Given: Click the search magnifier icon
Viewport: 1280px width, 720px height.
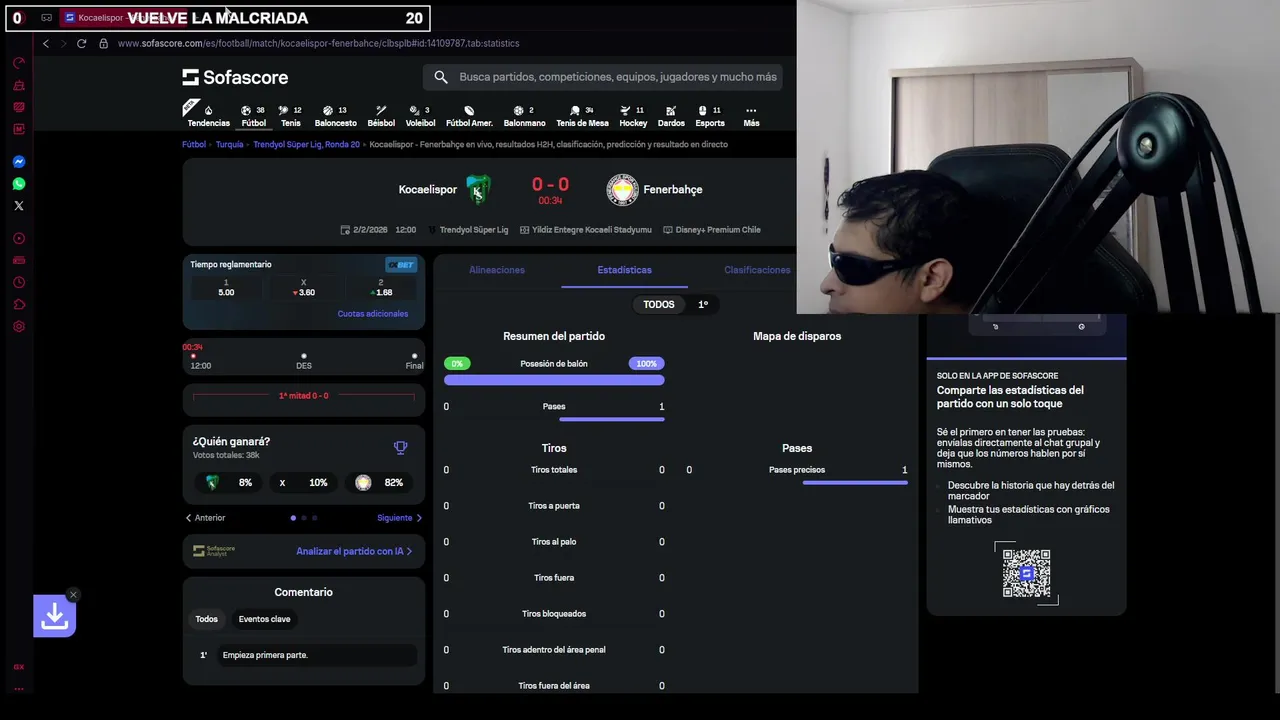Looking at the screenshot, I should pos(441,77).
